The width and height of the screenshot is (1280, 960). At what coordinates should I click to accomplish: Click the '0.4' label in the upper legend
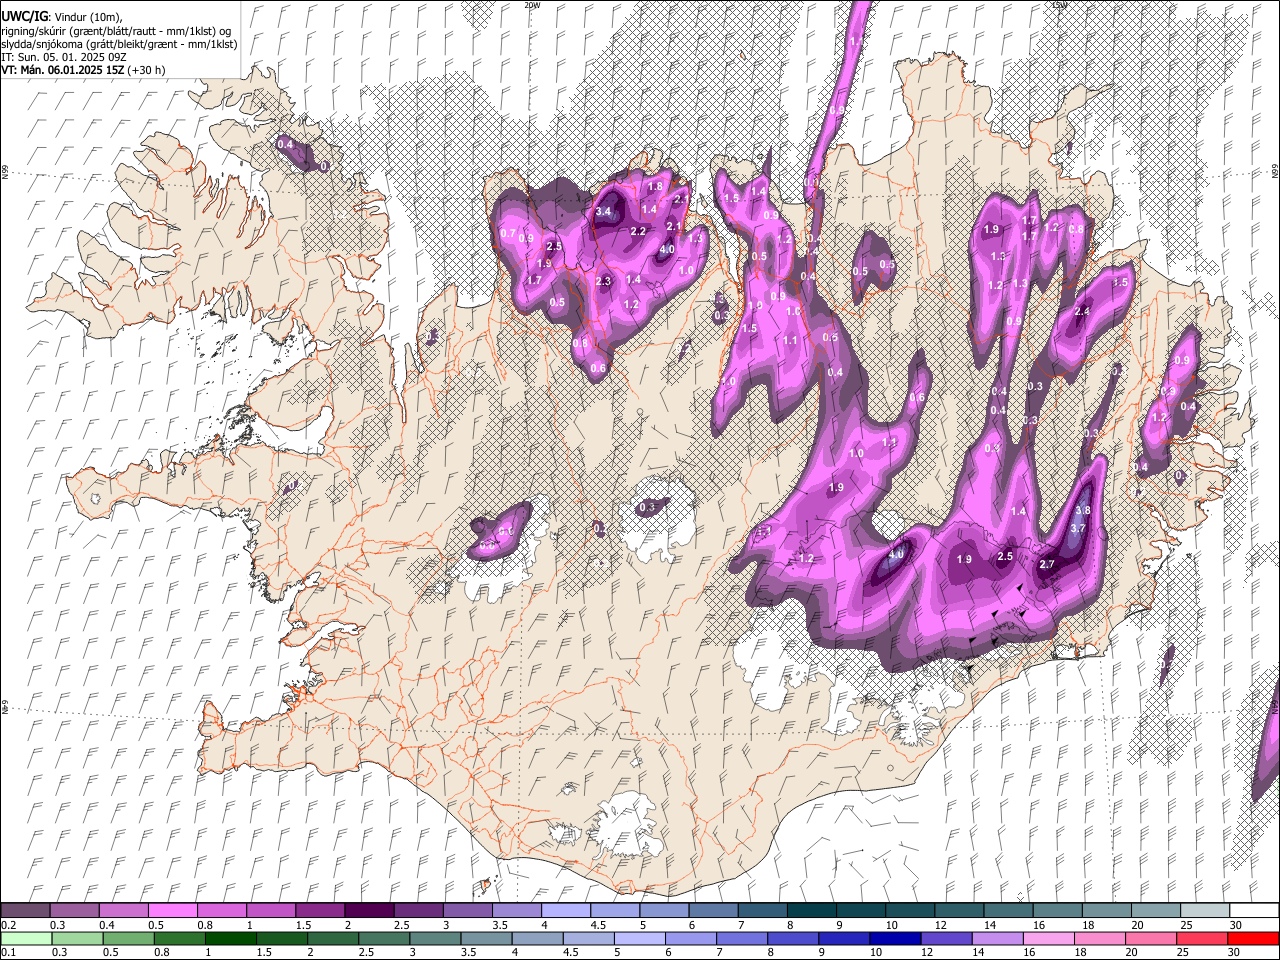[x=107, y=925]
